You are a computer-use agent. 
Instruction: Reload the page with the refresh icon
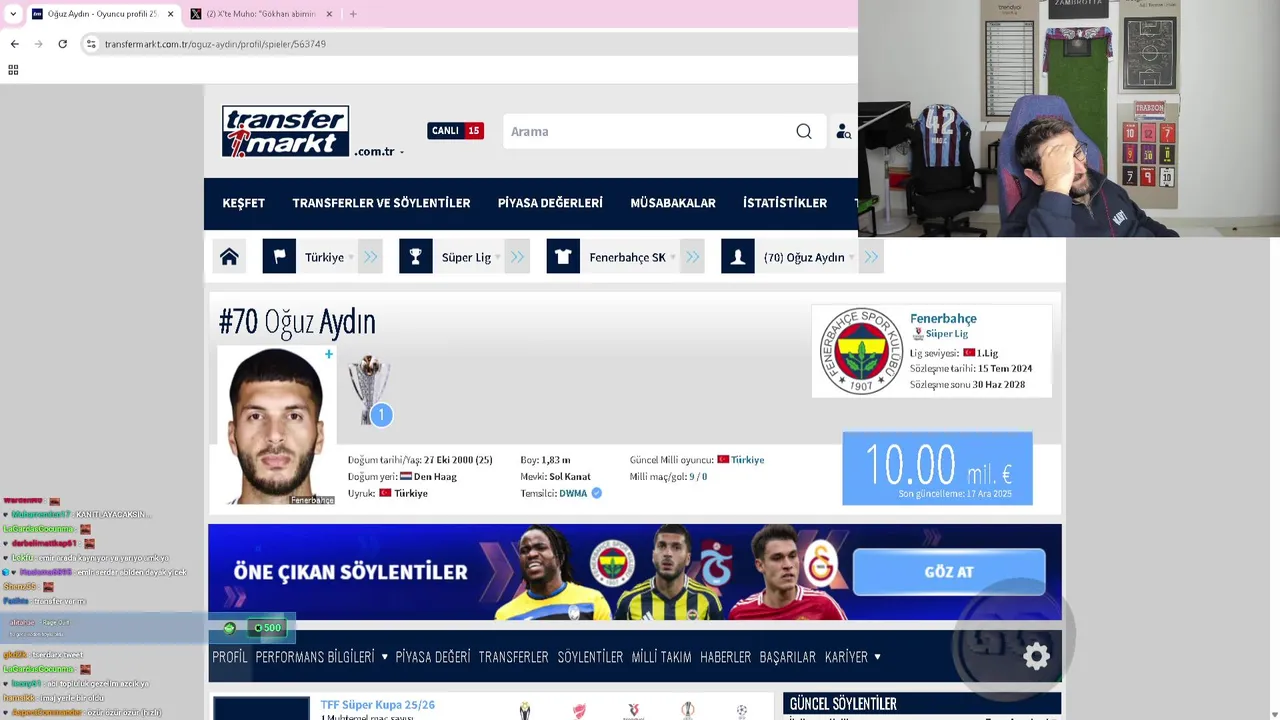point(62,44)
